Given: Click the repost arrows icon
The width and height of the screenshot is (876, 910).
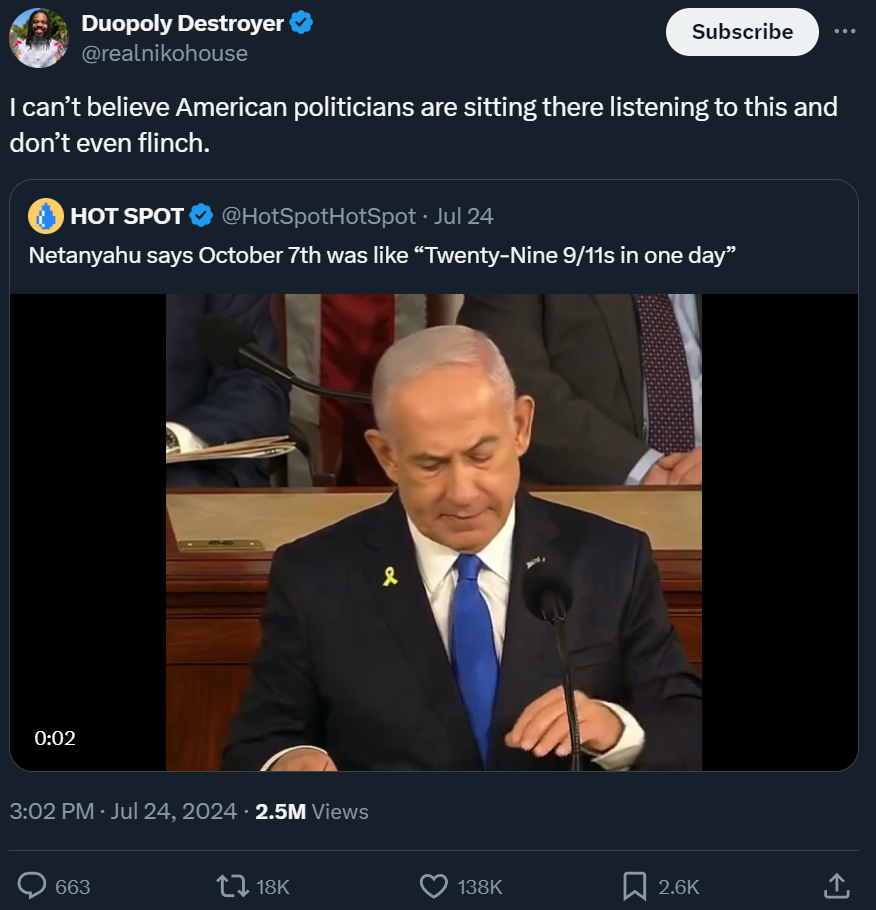Looking at the screenshot, I should 232,886.
